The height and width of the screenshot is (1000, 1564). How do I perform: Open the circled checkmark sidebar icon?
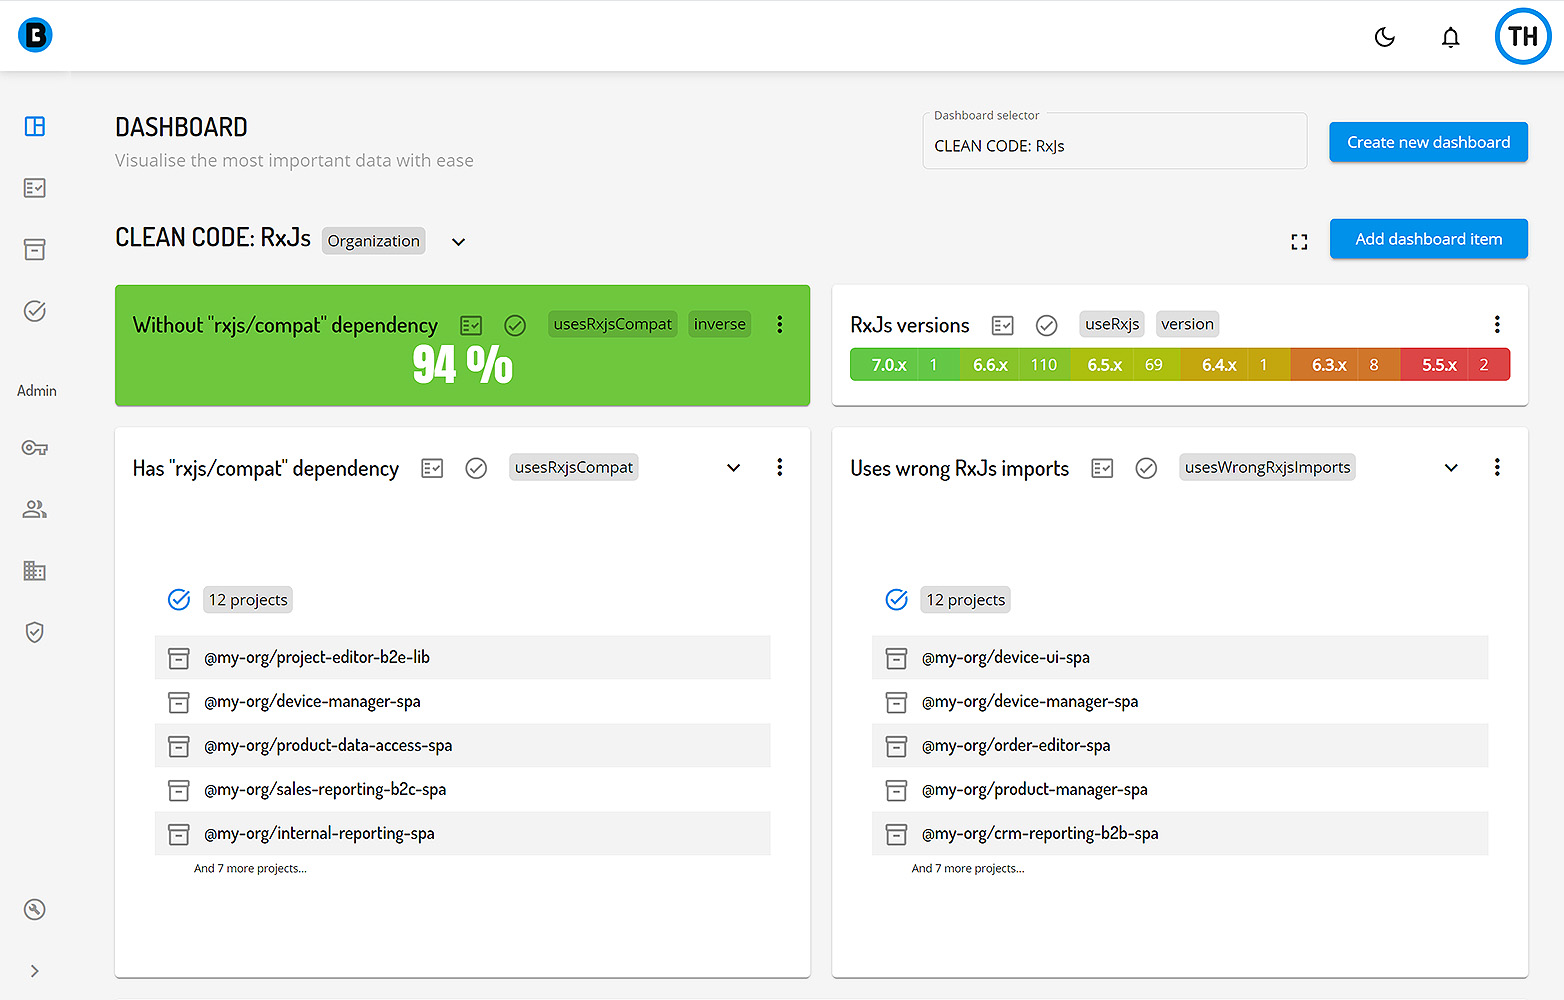point(35,311)
